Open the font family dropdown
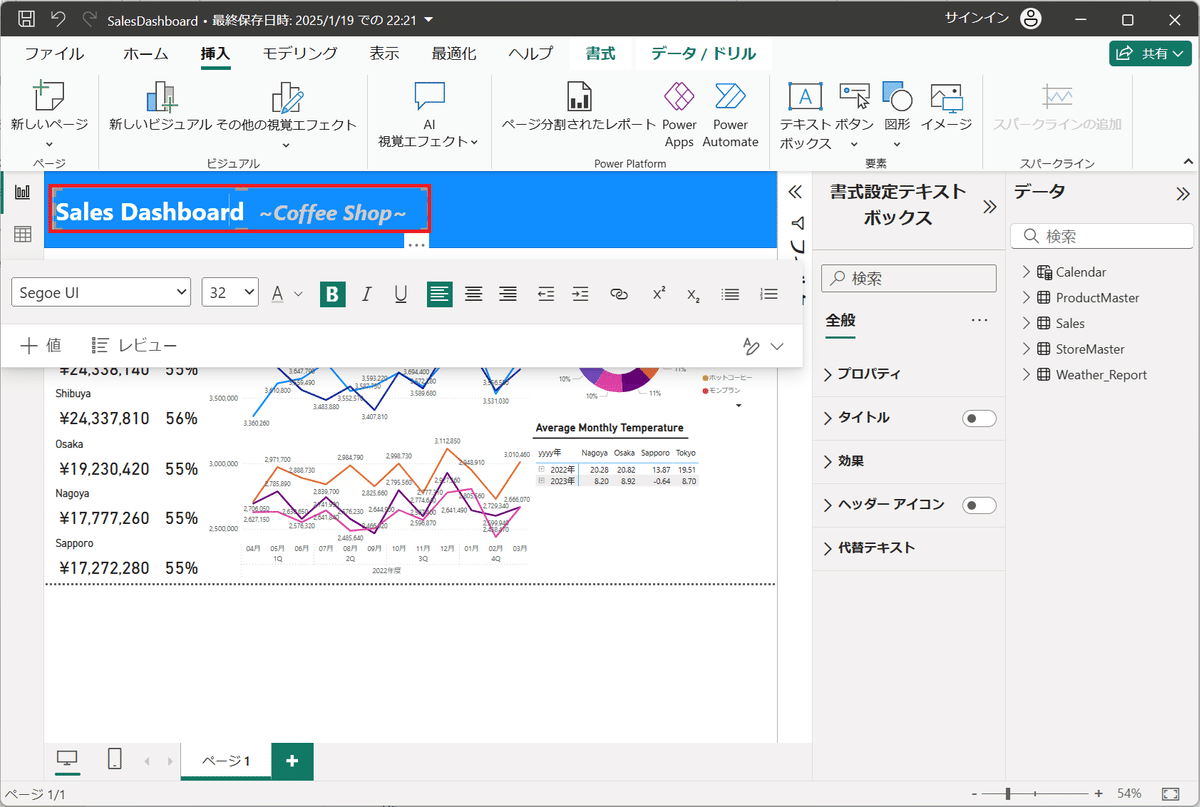The height and width of the screenshot is (807, 1200). [x=101, y=292]
